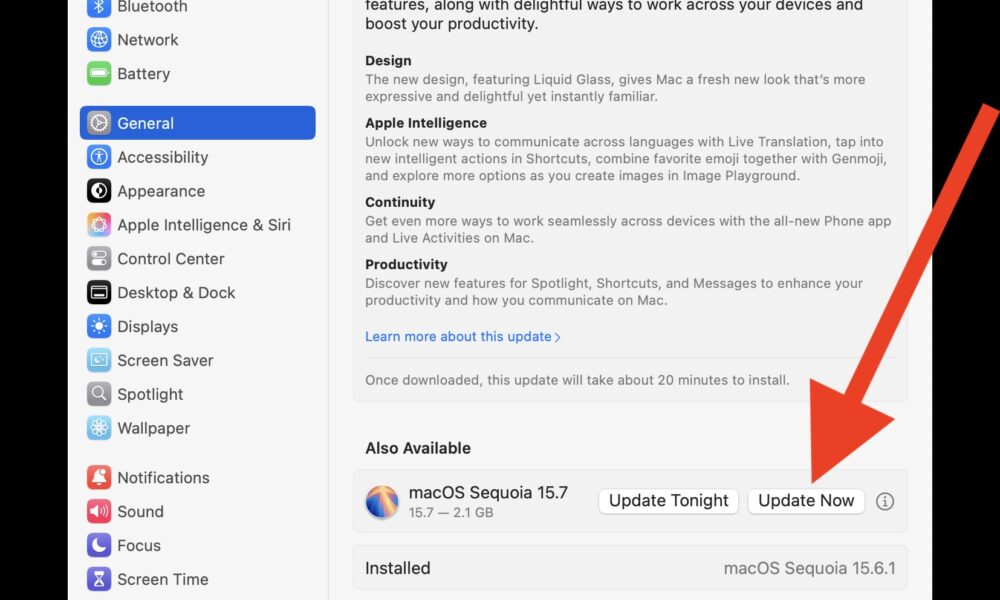Viewport: 1000px width, 600px height.
Task: Click the Update Tonight button
Action: pos(668,502)
